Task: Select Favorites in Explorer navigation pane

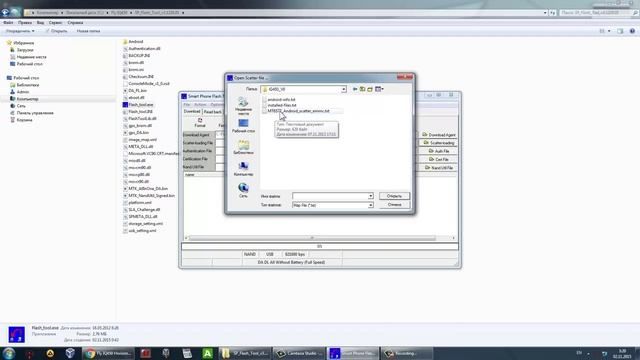Action: coord(20,43)
